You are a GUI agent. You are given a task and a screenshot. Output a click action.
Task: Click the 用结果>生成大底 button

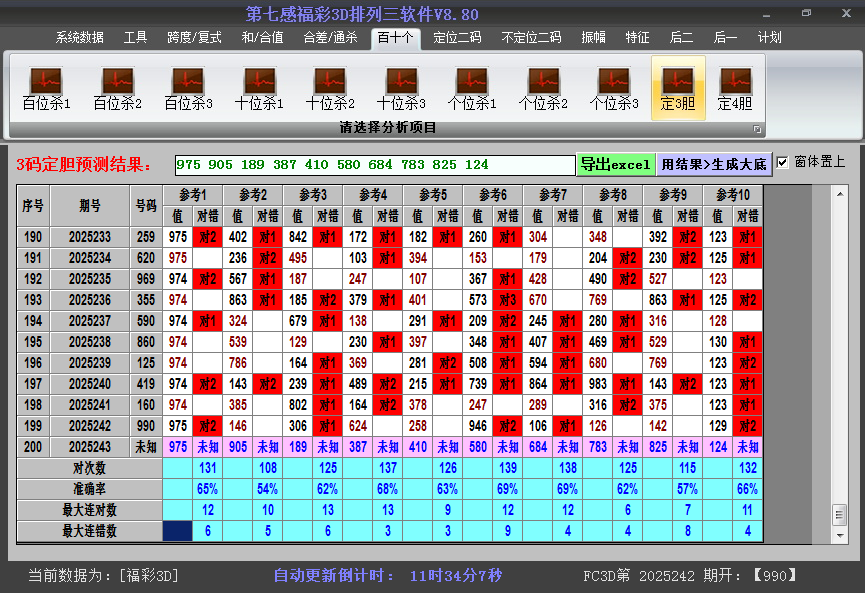tap(714, 164)
